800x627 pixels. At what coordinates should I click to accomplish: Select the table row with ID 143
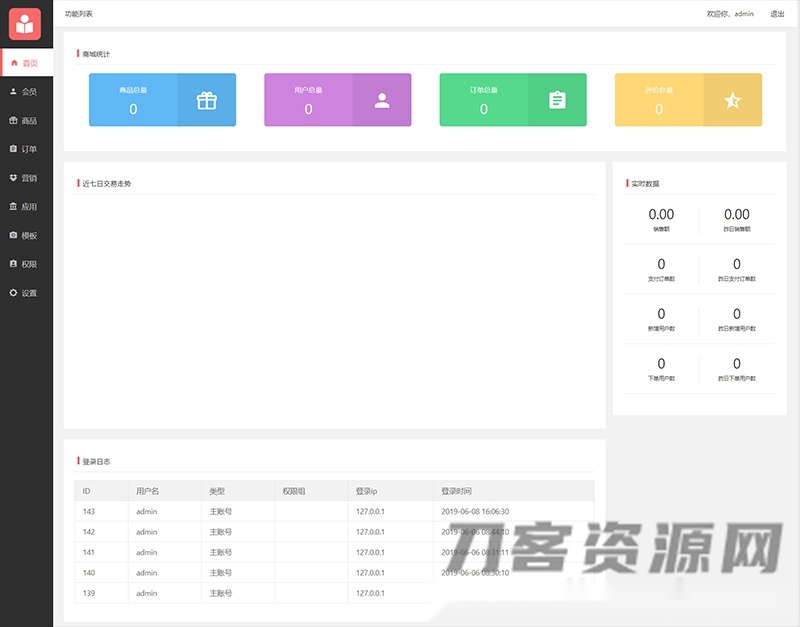point(250,511)
